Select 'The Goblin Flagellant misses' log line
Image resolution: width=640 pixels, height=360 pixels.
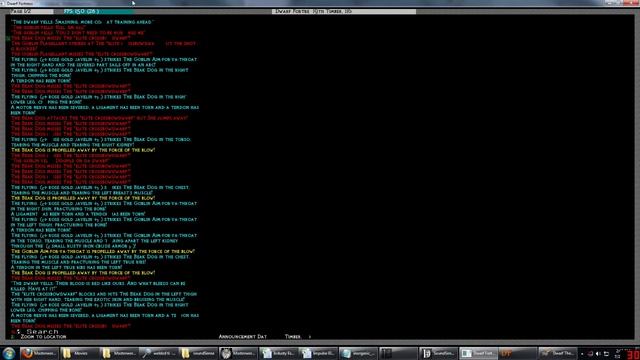(x=81, y=54)
